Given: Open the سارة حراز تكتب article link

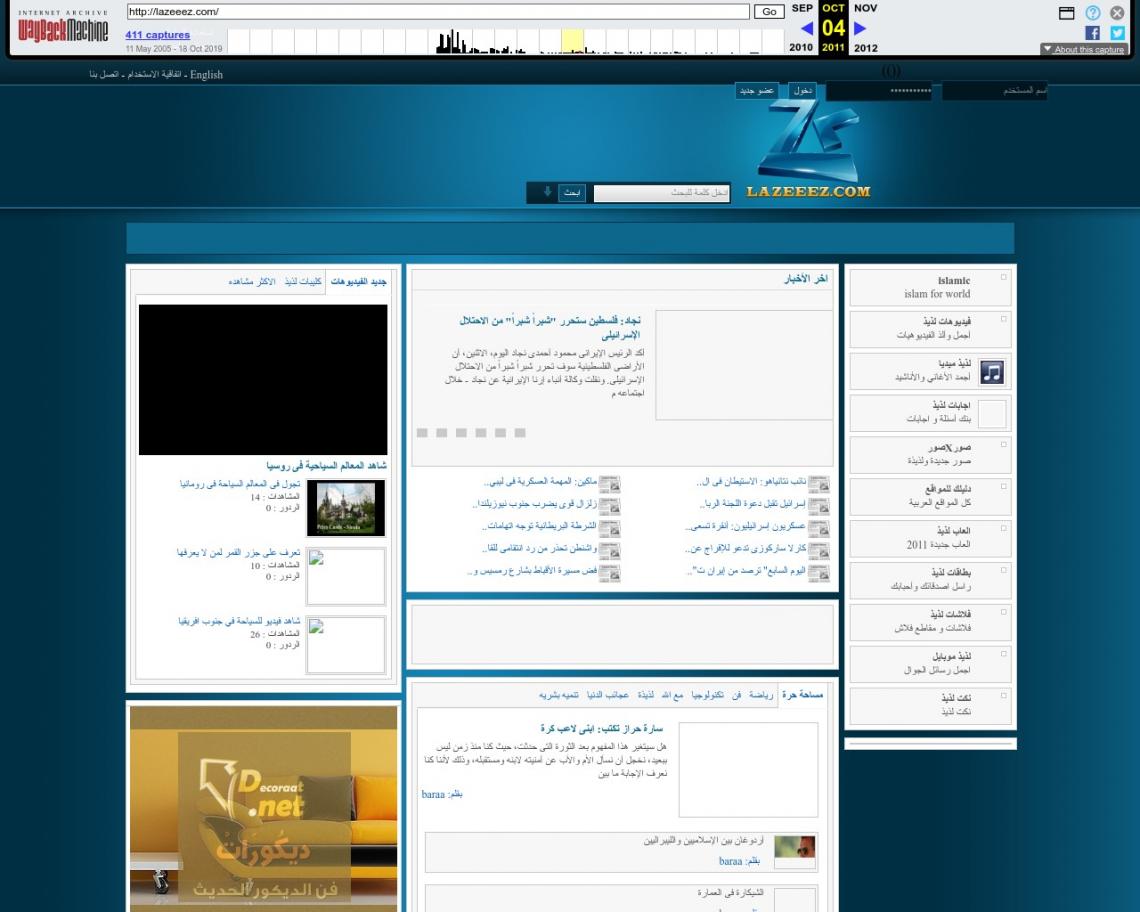Looking at the screenshot, I should 601,728.
